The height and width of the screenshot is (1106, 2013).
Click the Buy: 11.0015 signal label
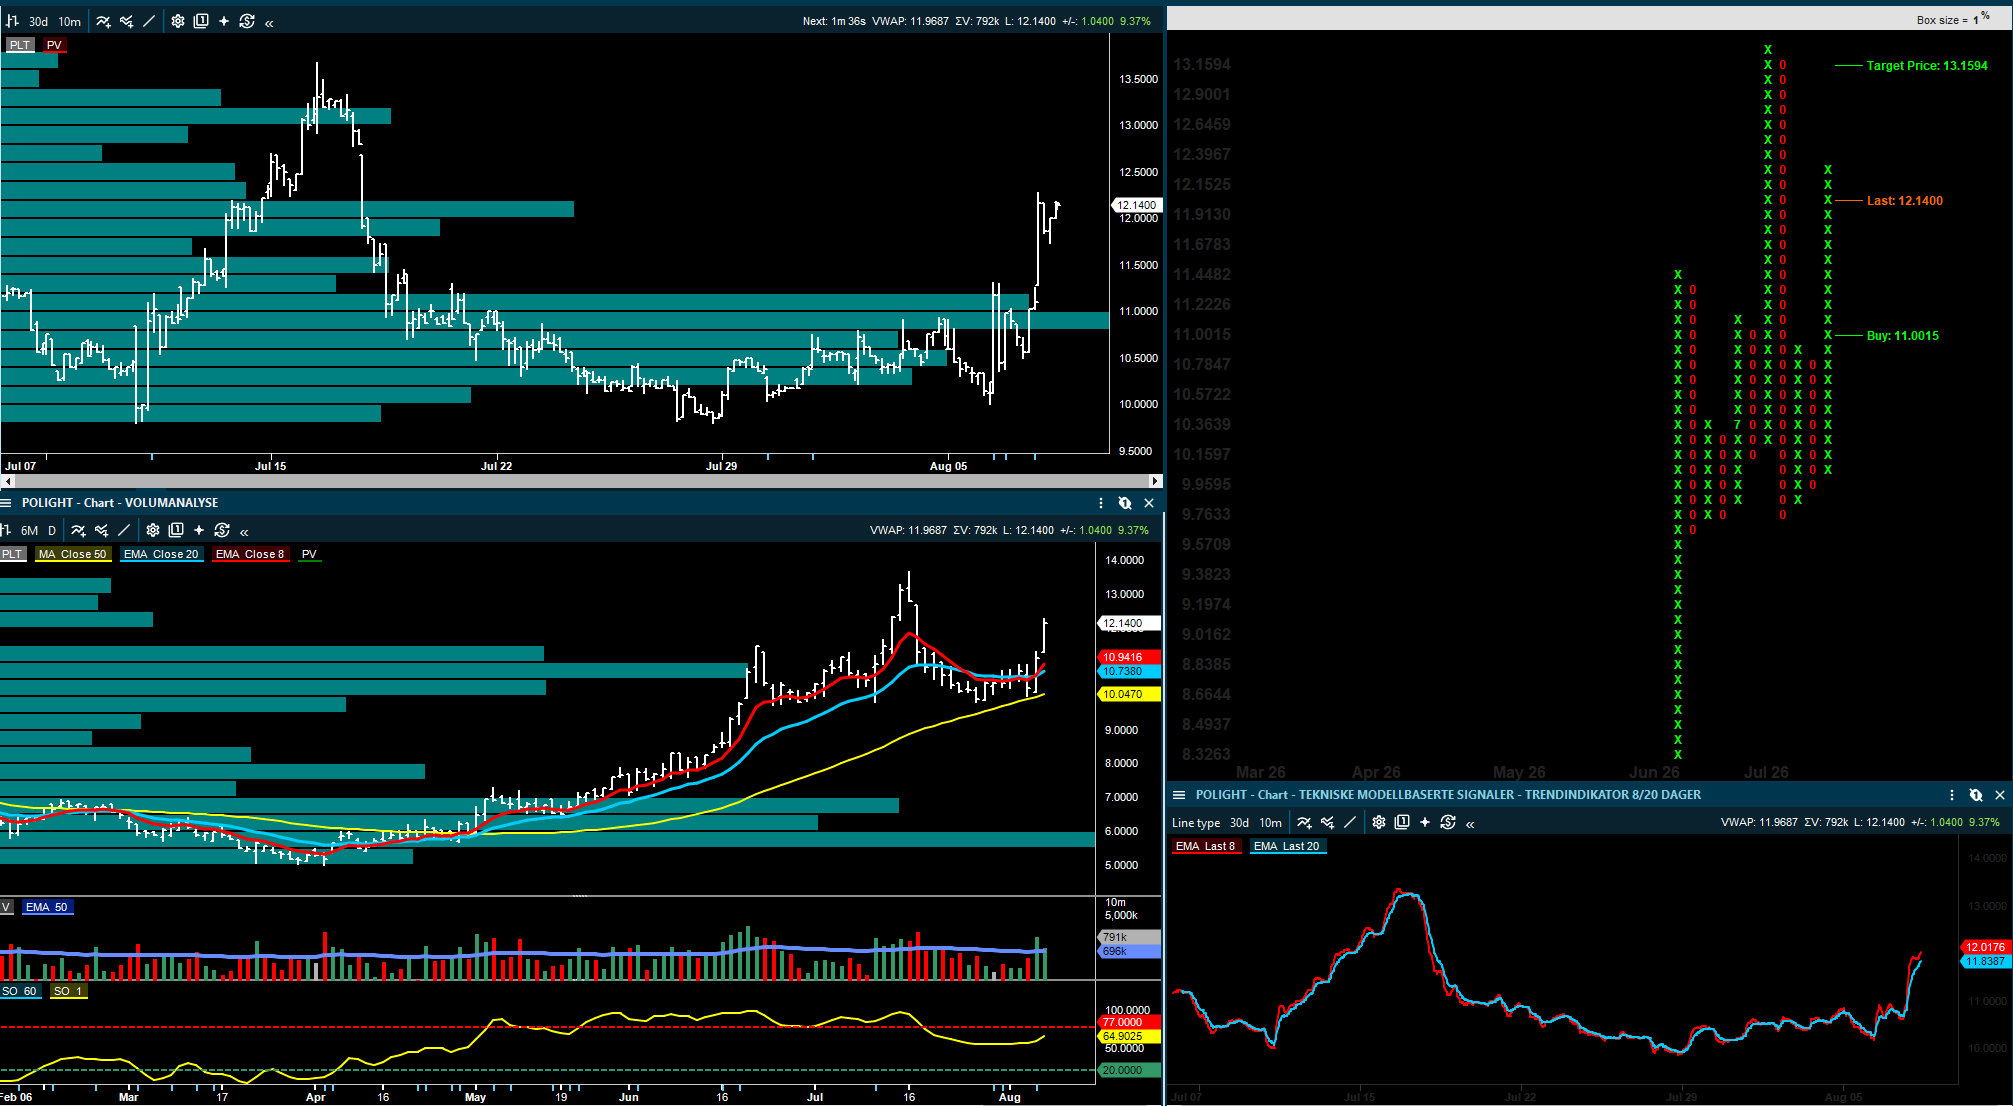point(1902,336)
